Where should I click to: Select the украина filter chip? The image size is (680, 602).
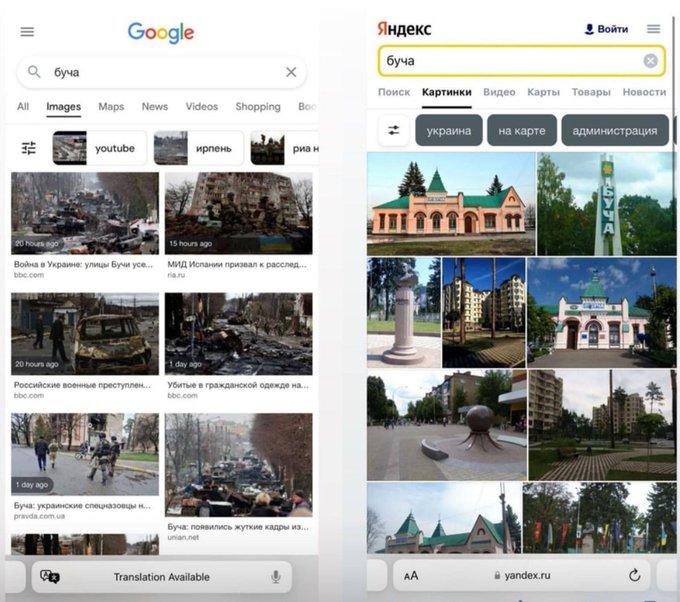[x=449, y=131]
